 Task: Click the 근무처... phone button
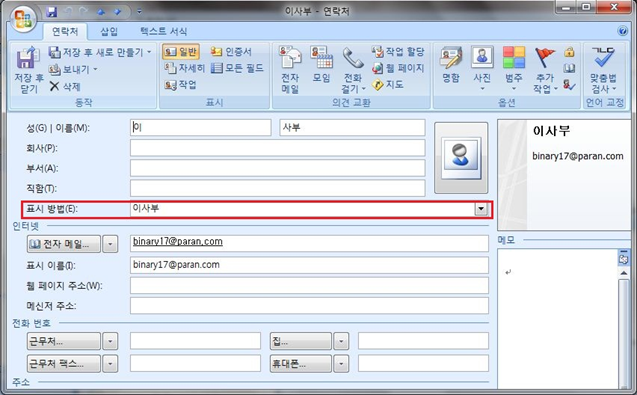click(x=64, y=341)
